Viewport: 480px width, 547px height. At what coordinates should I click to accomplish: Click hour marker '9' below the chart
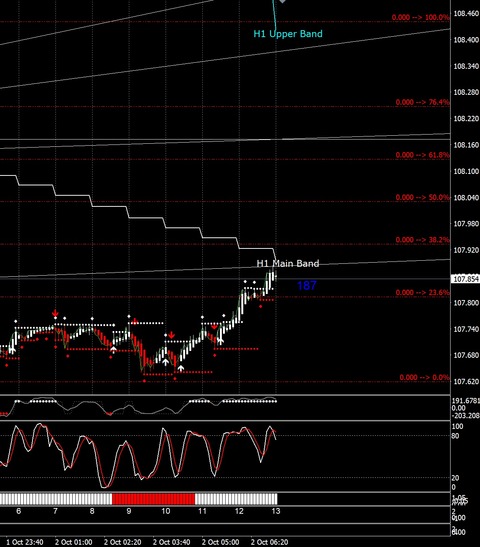(129, 511)
